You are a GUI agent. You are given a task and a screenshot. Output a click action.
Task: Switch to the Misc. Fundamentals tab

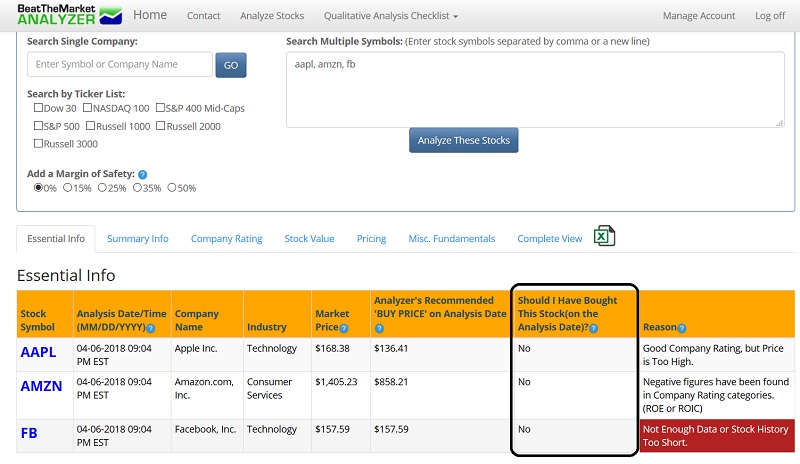pyautogui.click(x=452, y=238)
